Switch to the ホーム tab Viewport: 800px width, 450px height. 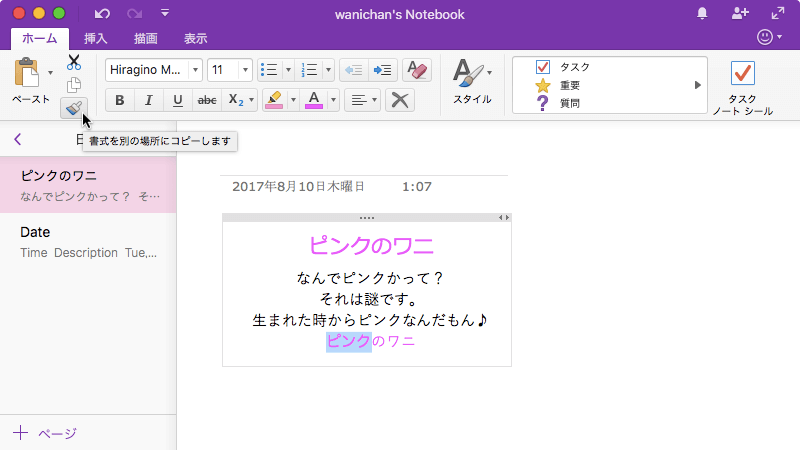[x=40, y=38]
